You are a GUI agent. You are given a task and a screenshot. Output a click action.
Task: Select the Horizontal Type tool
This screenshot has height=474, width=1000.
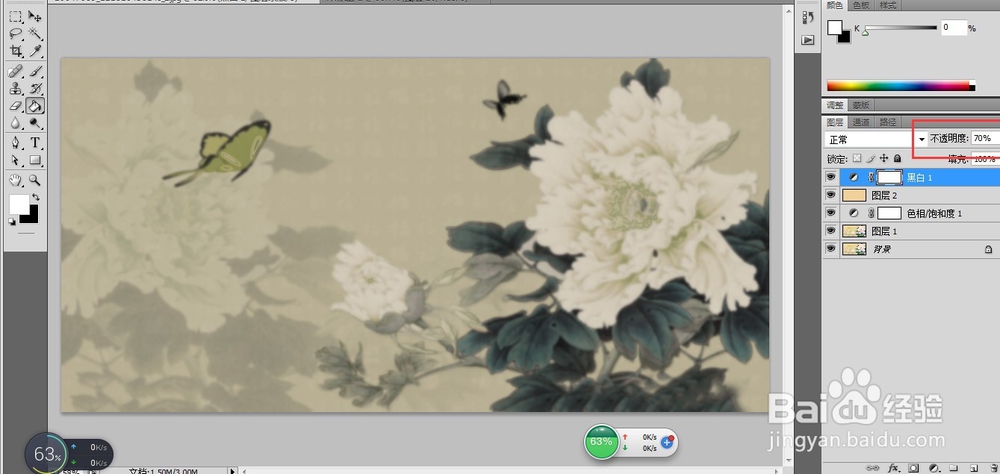pos(35,142)
